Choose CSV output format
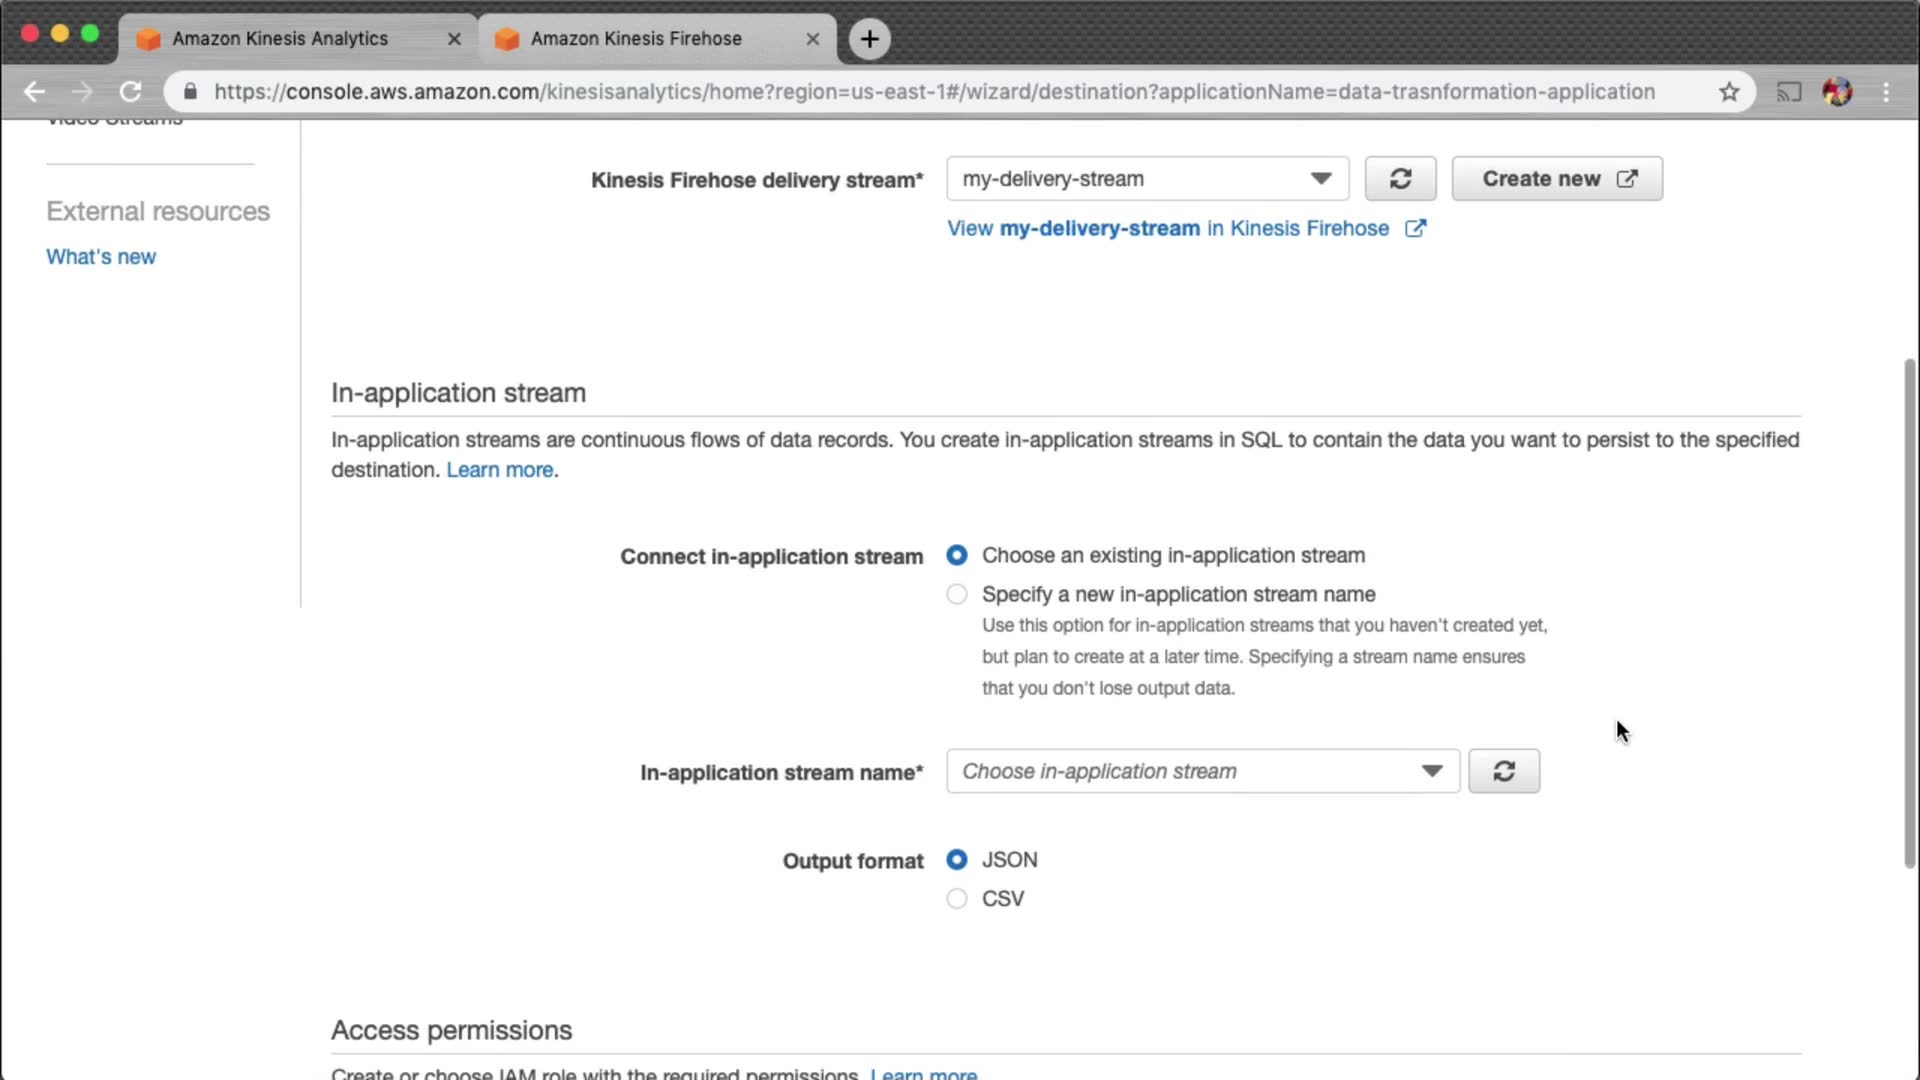 pos(957,898)
